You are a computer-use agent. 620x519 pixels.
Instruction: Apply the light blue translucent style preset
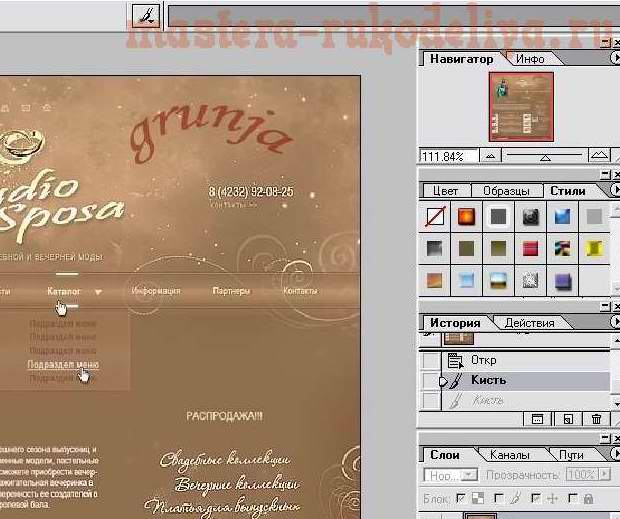pyautogui.click(x=466, y=281)
